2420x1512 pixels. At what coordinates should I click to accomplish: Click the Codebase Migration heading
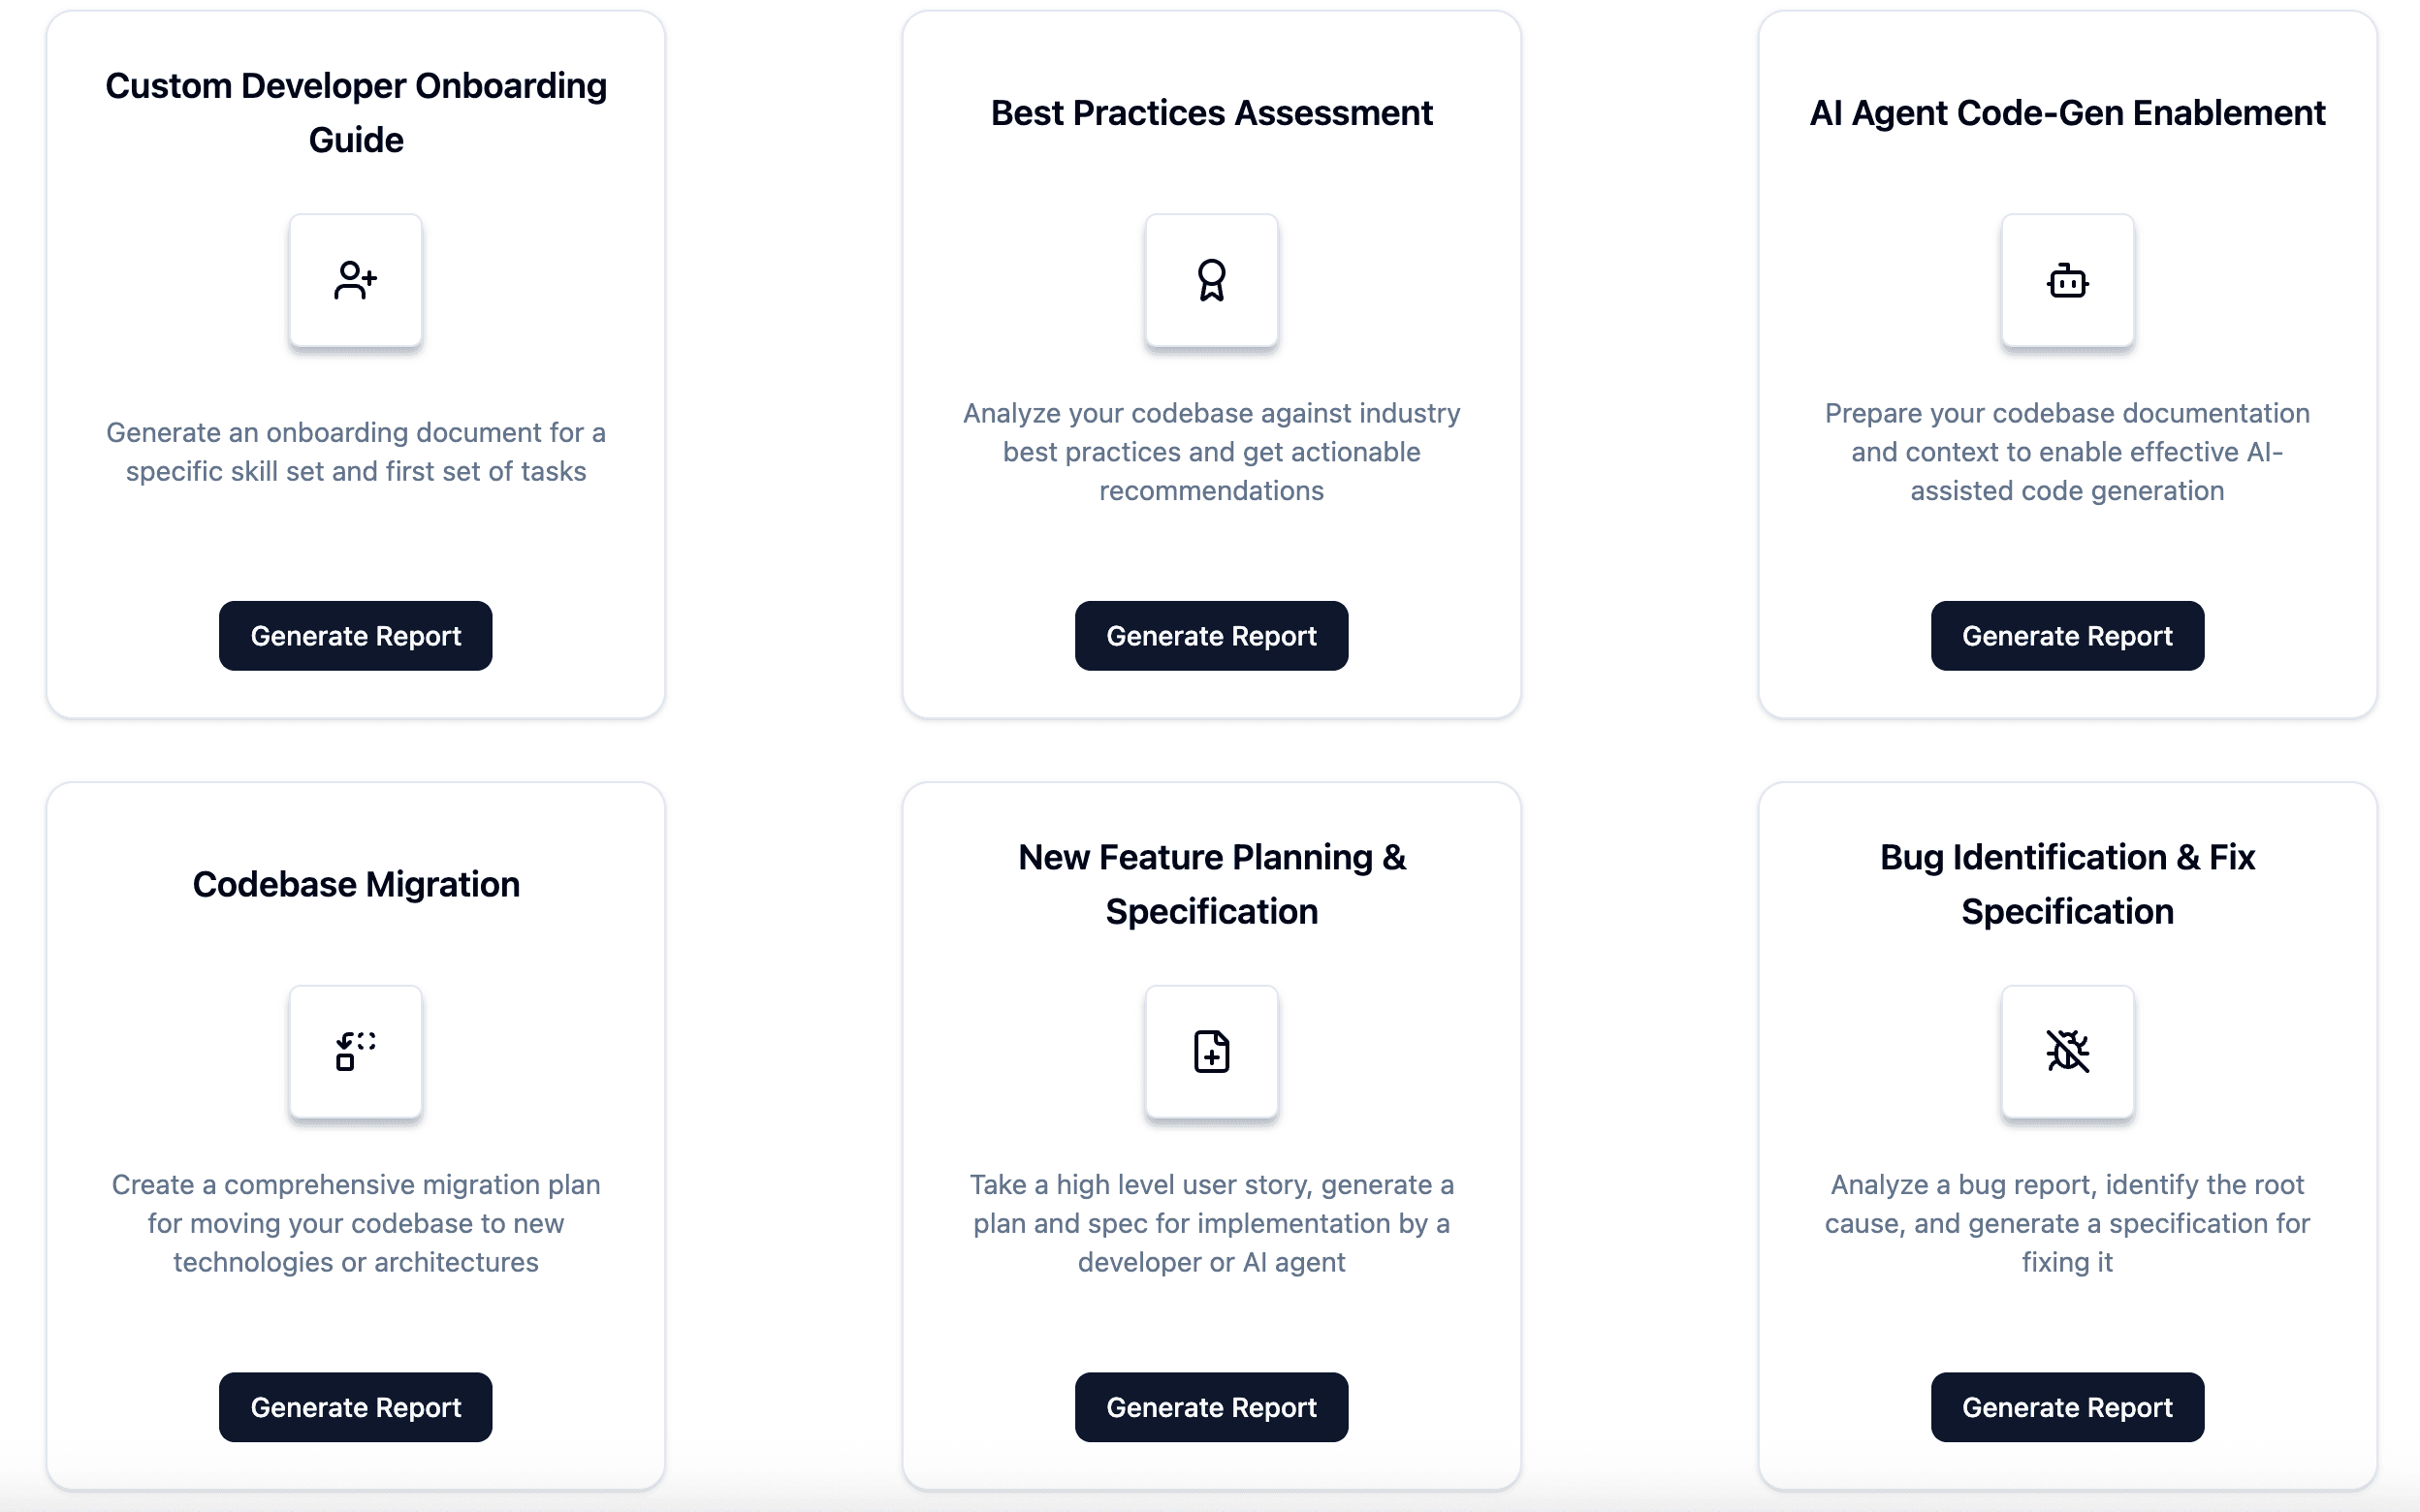(355, 883)
